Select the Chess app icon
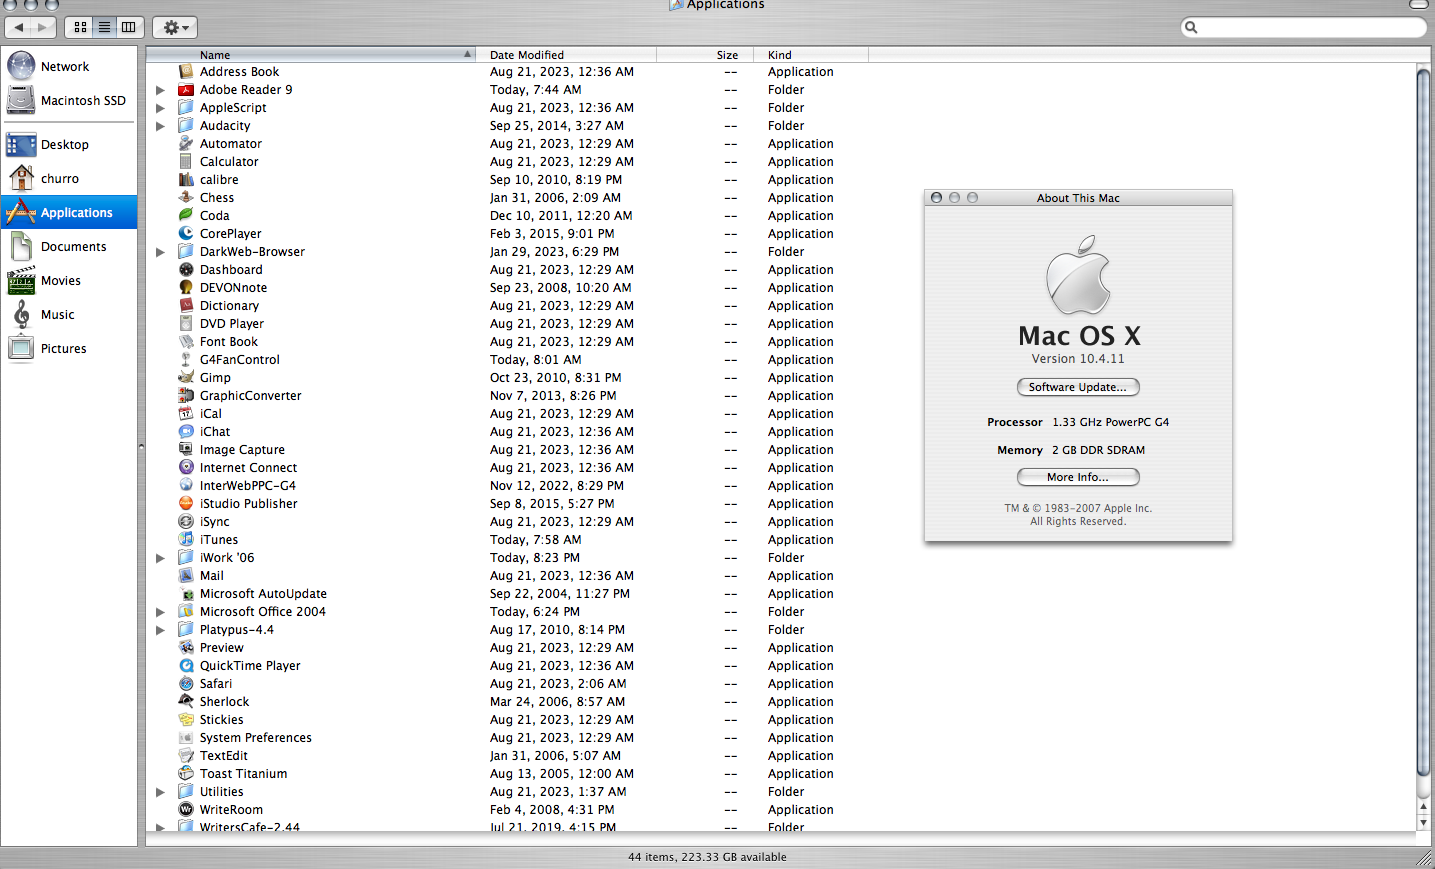The width and height of the screenshot is (1435, 869). coord(186,197)
